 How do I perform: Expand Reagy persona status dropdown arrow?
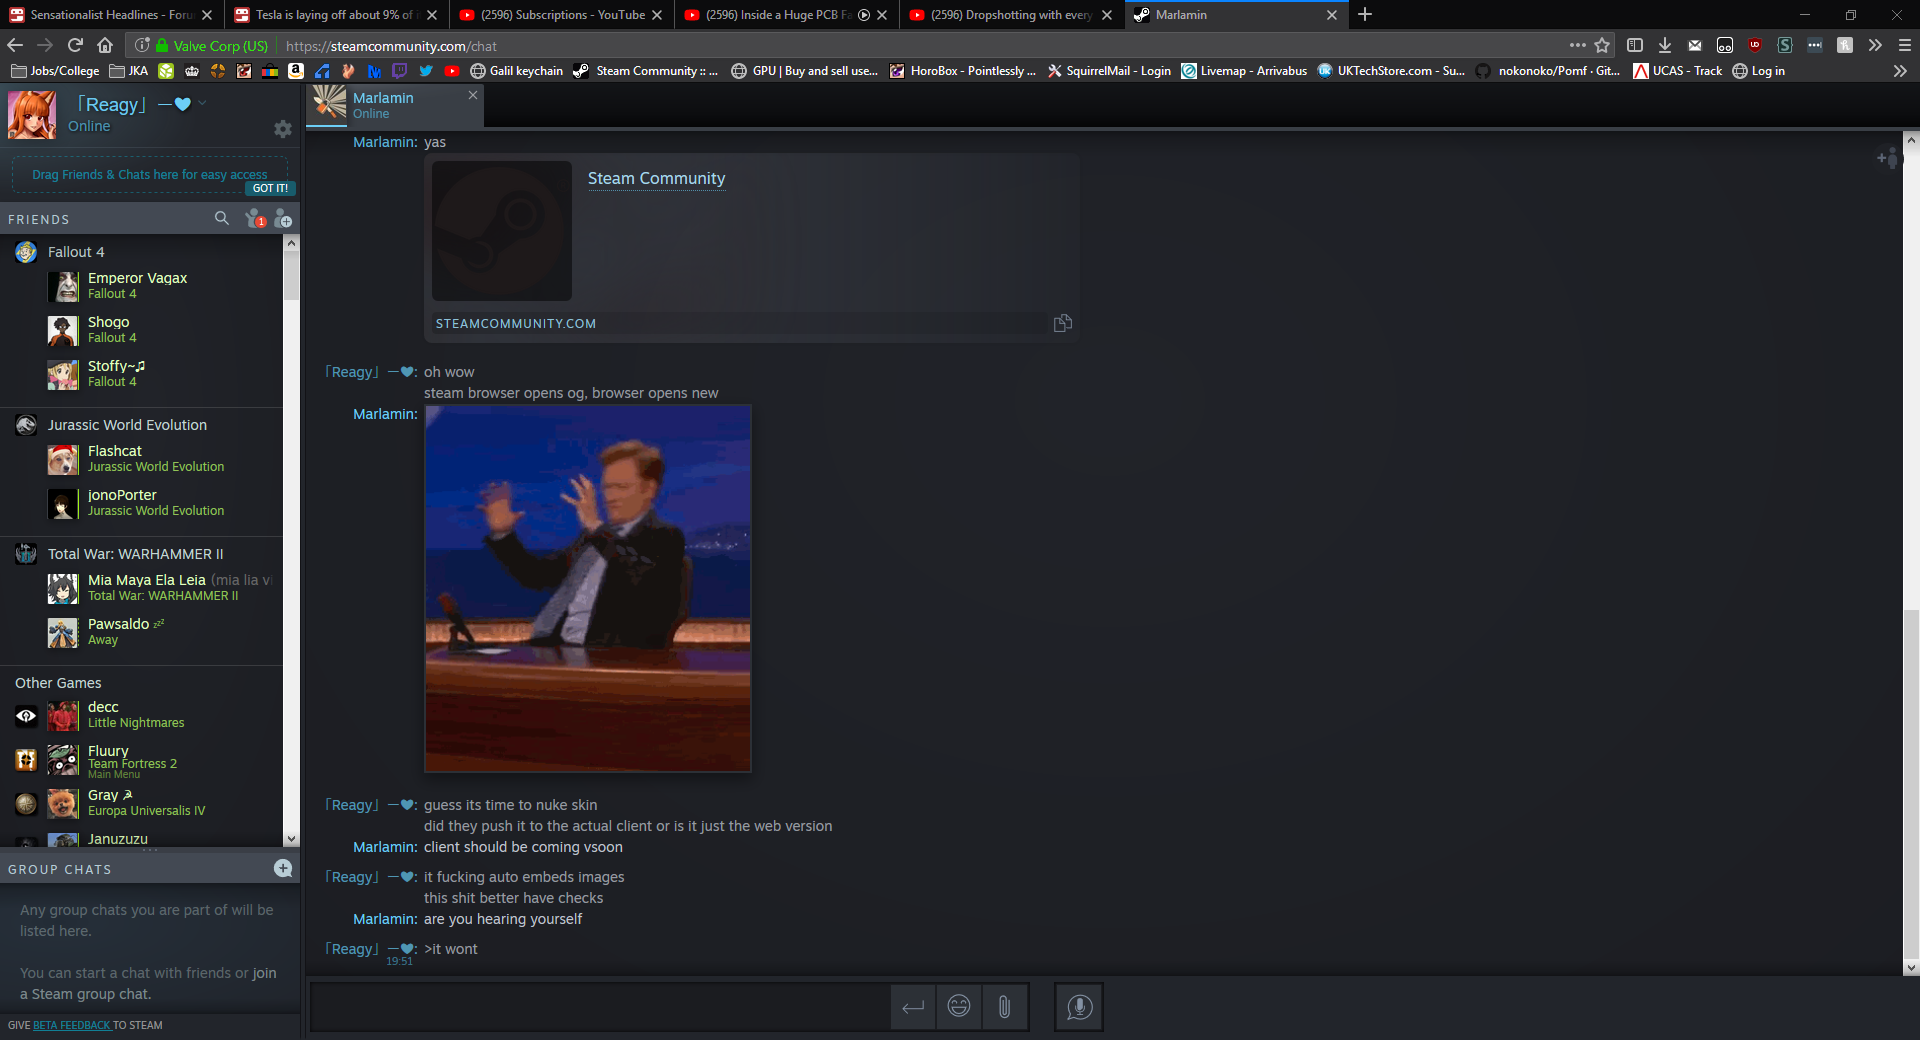tap(202, 103)
